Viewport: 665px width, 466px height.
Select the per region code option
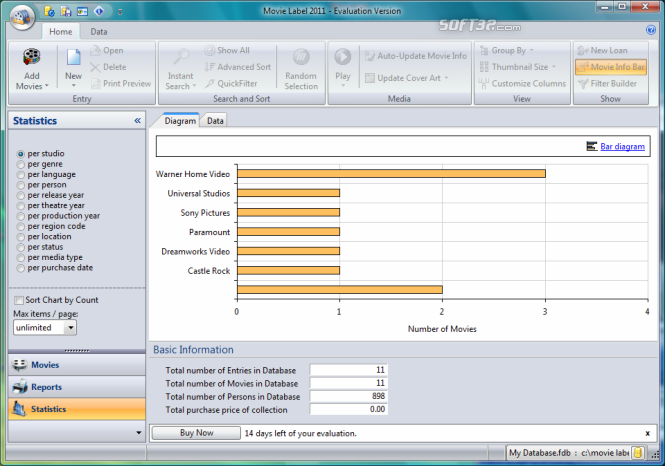coord(20,226)
